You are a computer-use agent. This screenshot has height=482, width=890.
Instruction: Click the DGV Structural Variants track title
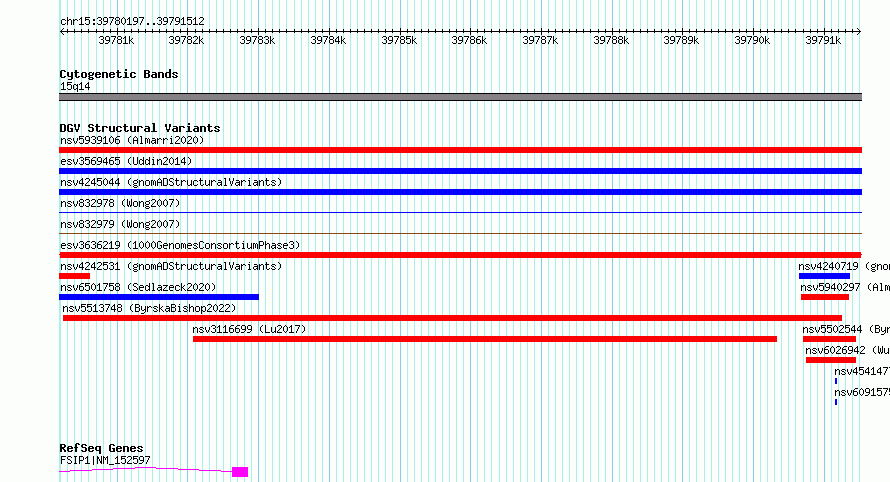tap(140, 128)
